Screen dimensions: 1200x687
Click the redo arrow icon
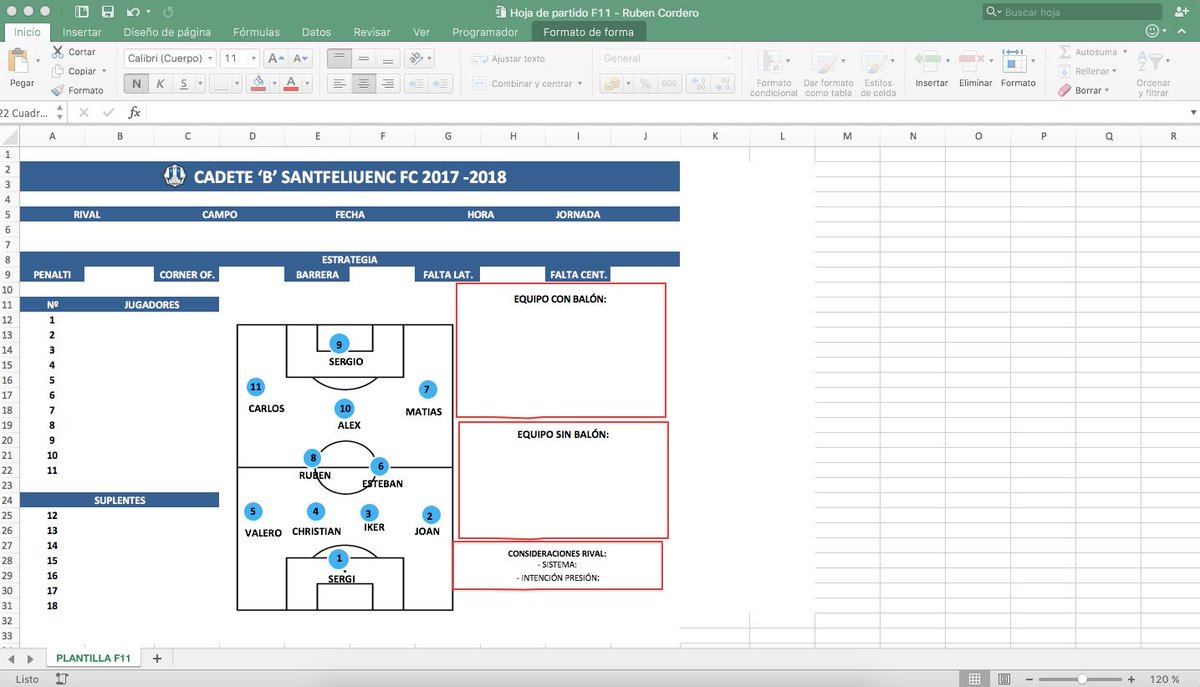pos(168,13)
